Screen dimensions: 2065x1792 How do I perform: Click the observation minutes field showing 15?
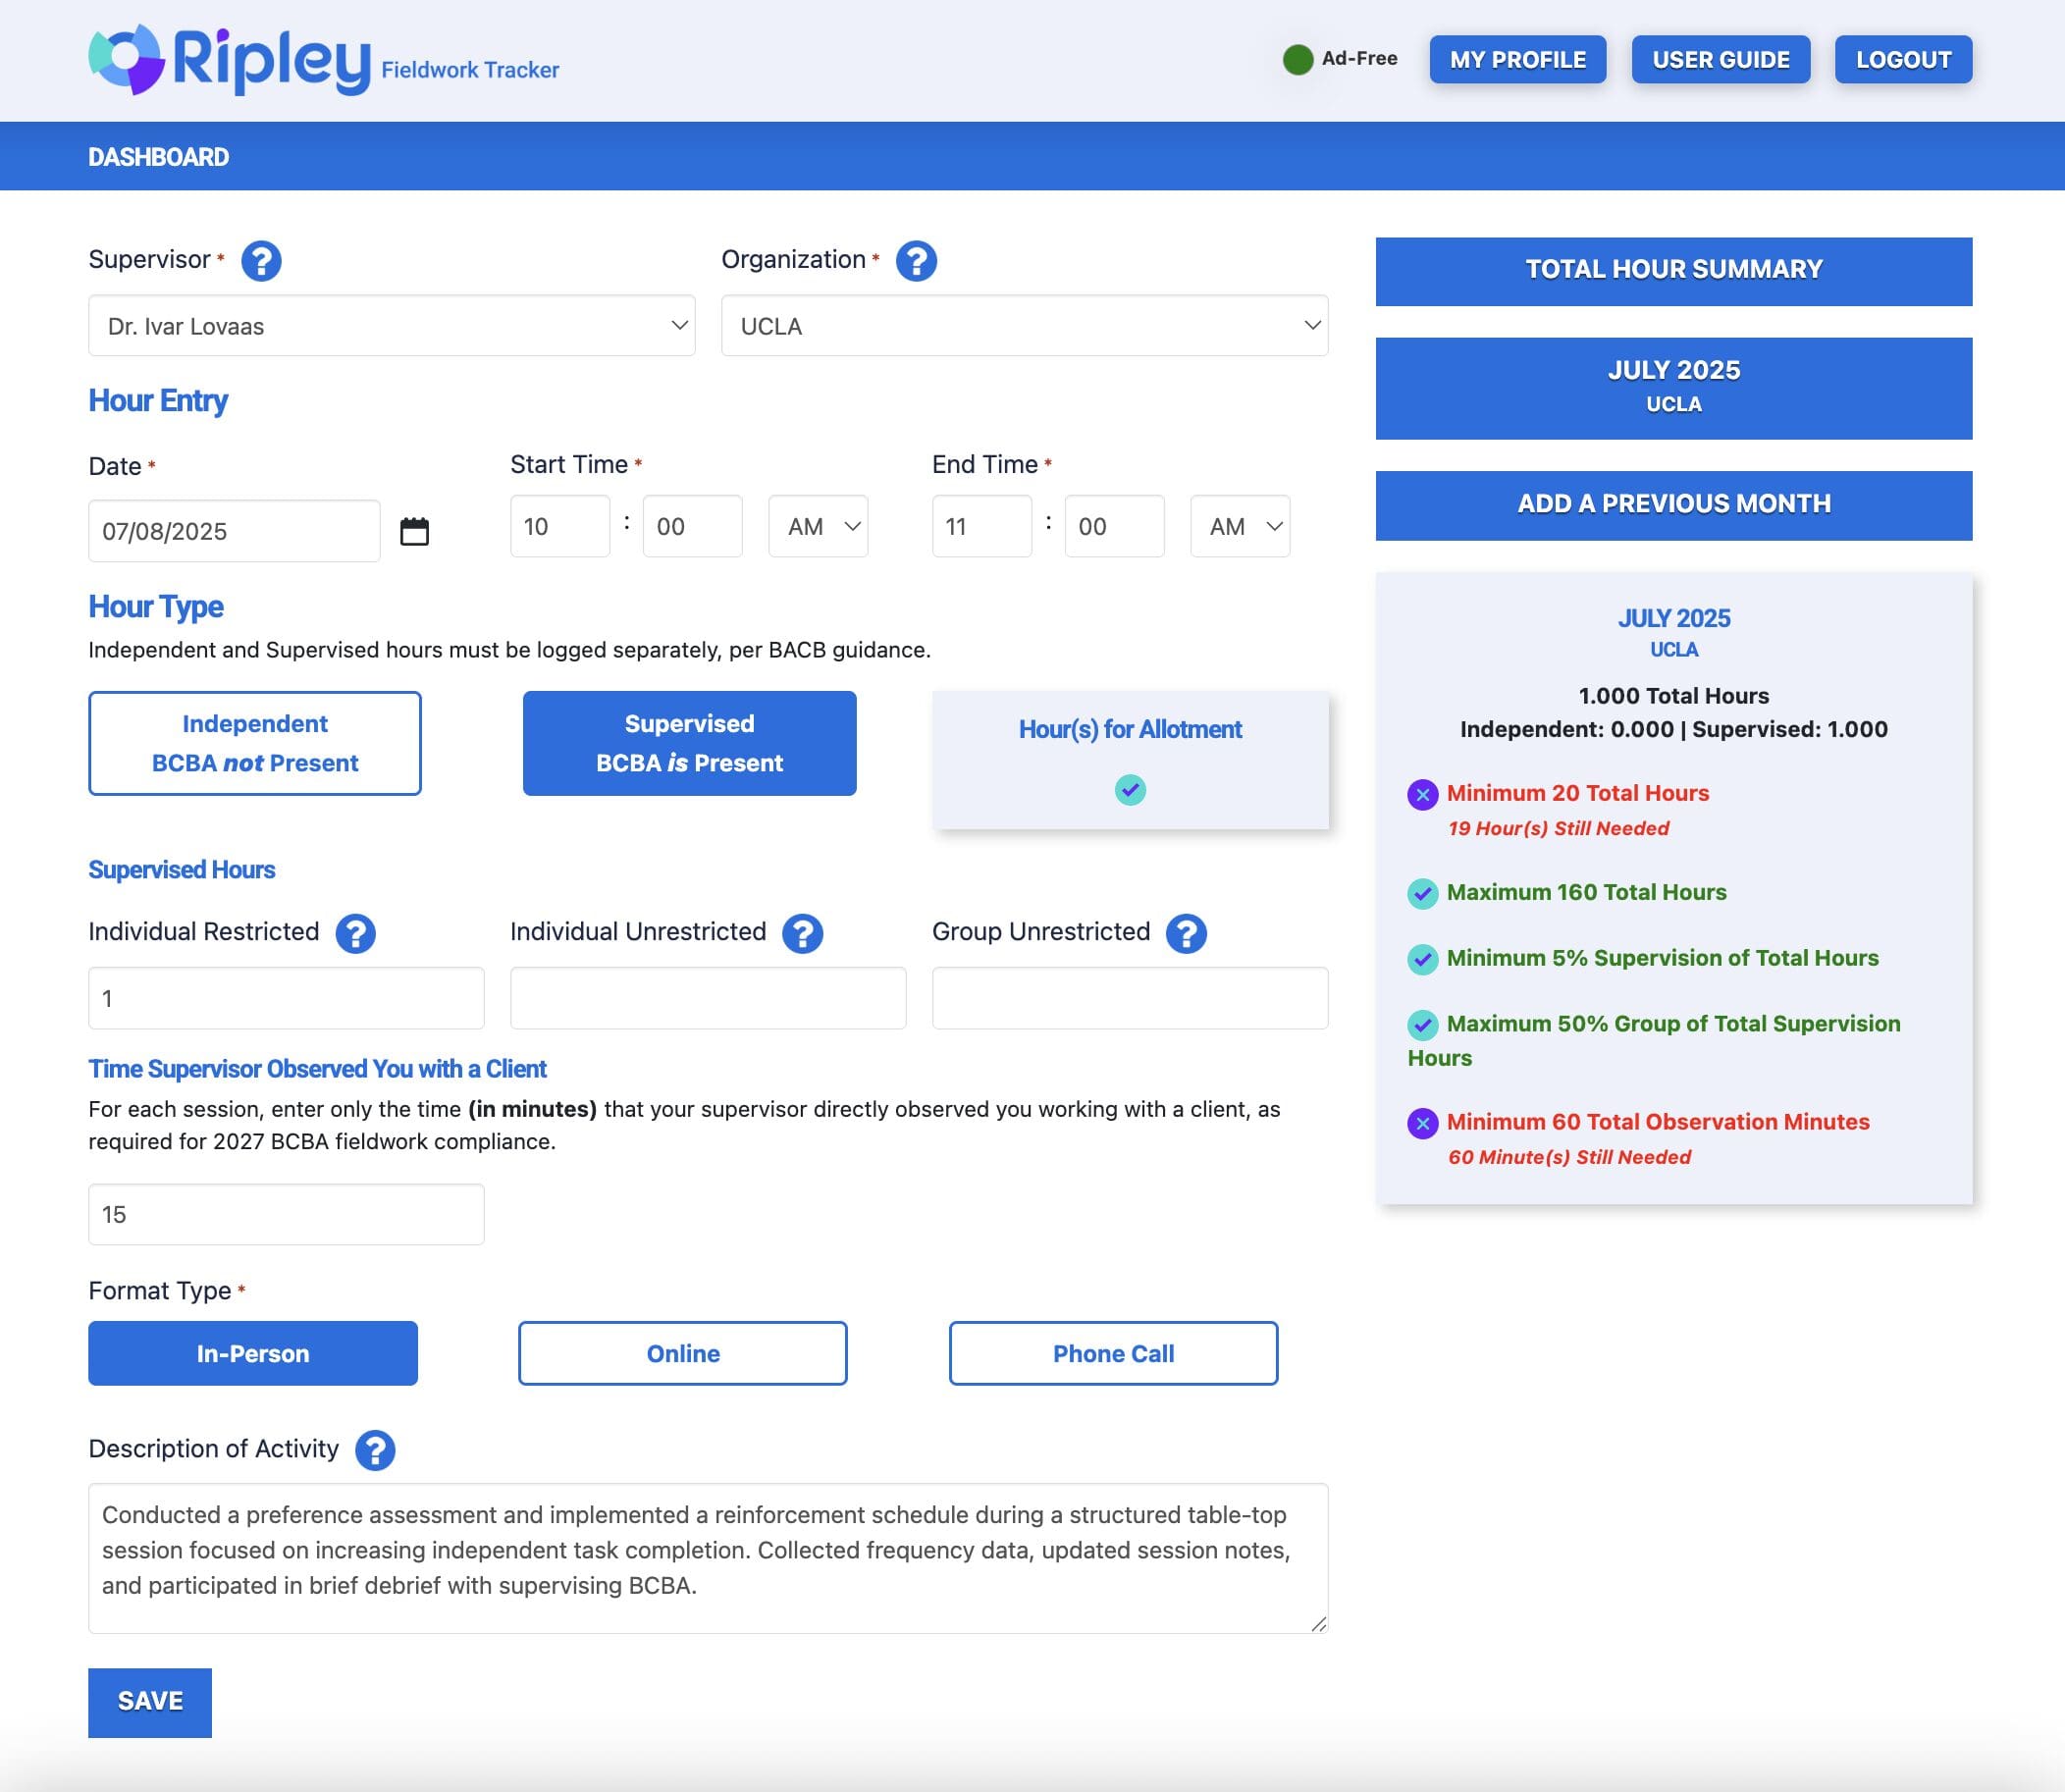pos(286,1214)
